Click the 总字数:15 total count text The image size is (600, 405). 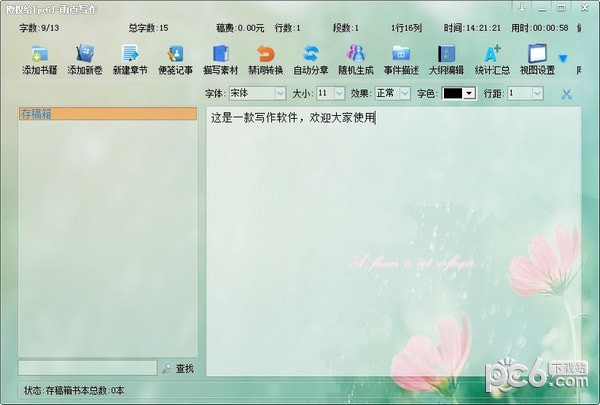[148, 28]
